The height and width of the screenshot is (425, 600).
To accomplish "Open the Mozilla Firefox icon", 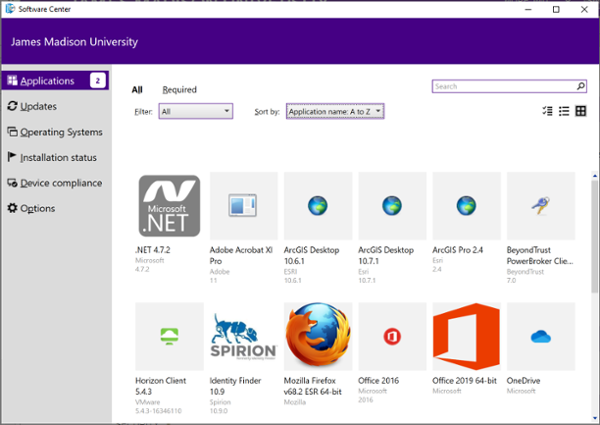I will pyautogui.click(x=318, y=336).
